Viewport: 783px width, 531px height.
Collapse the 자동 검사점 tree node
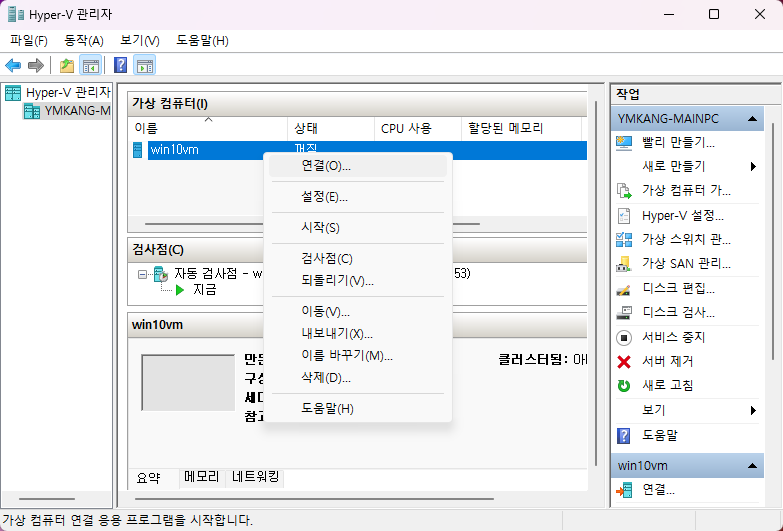coord(142,274)
